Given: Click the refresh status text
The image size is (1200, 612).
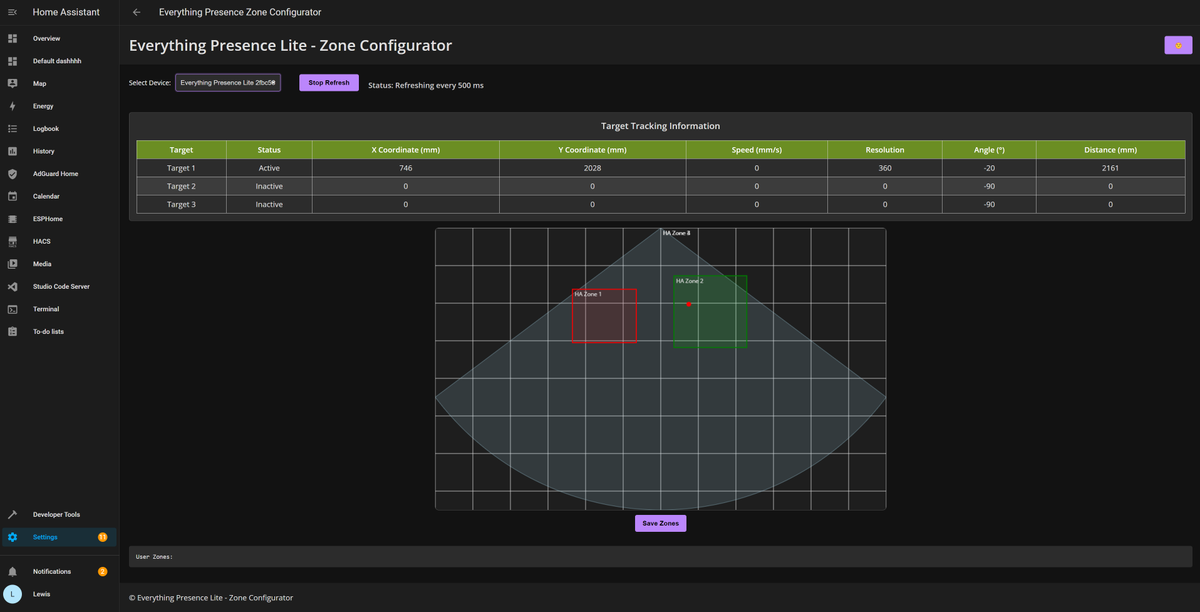Looking at the screenshot, I should click(426, 85).
